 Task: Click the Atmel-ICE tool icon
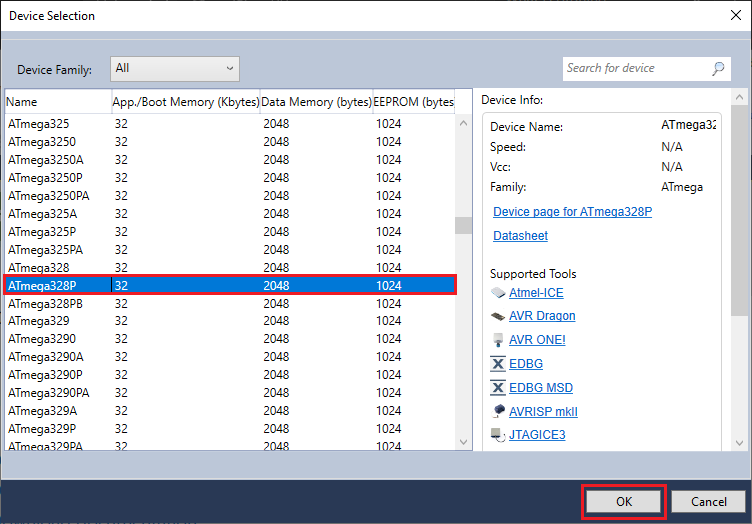click(x=498, y=292)
